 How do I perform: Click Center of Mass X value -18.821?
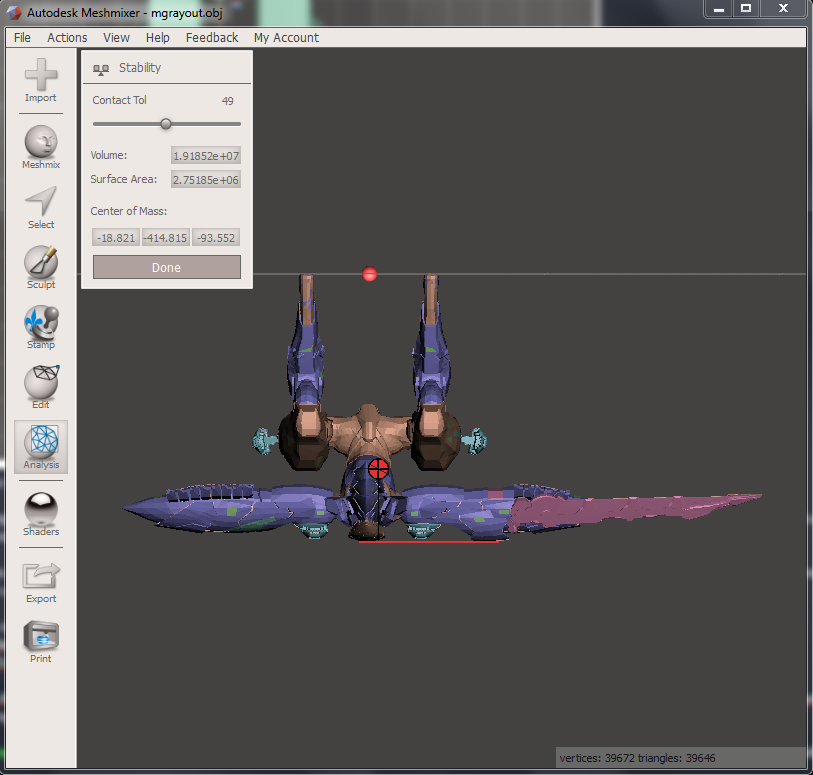tap(116, 237)
